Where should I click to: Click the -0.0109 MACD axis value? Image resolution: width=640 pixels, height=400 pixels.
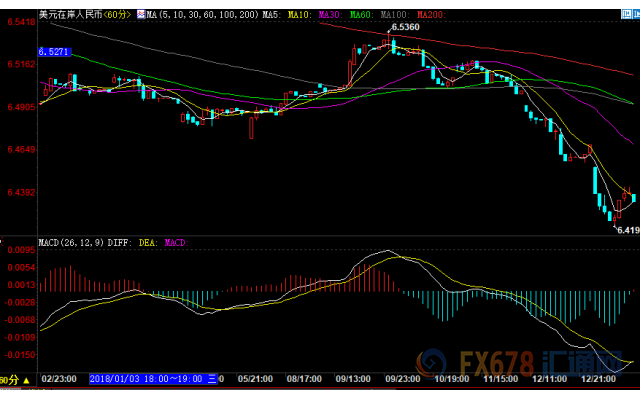20,338
